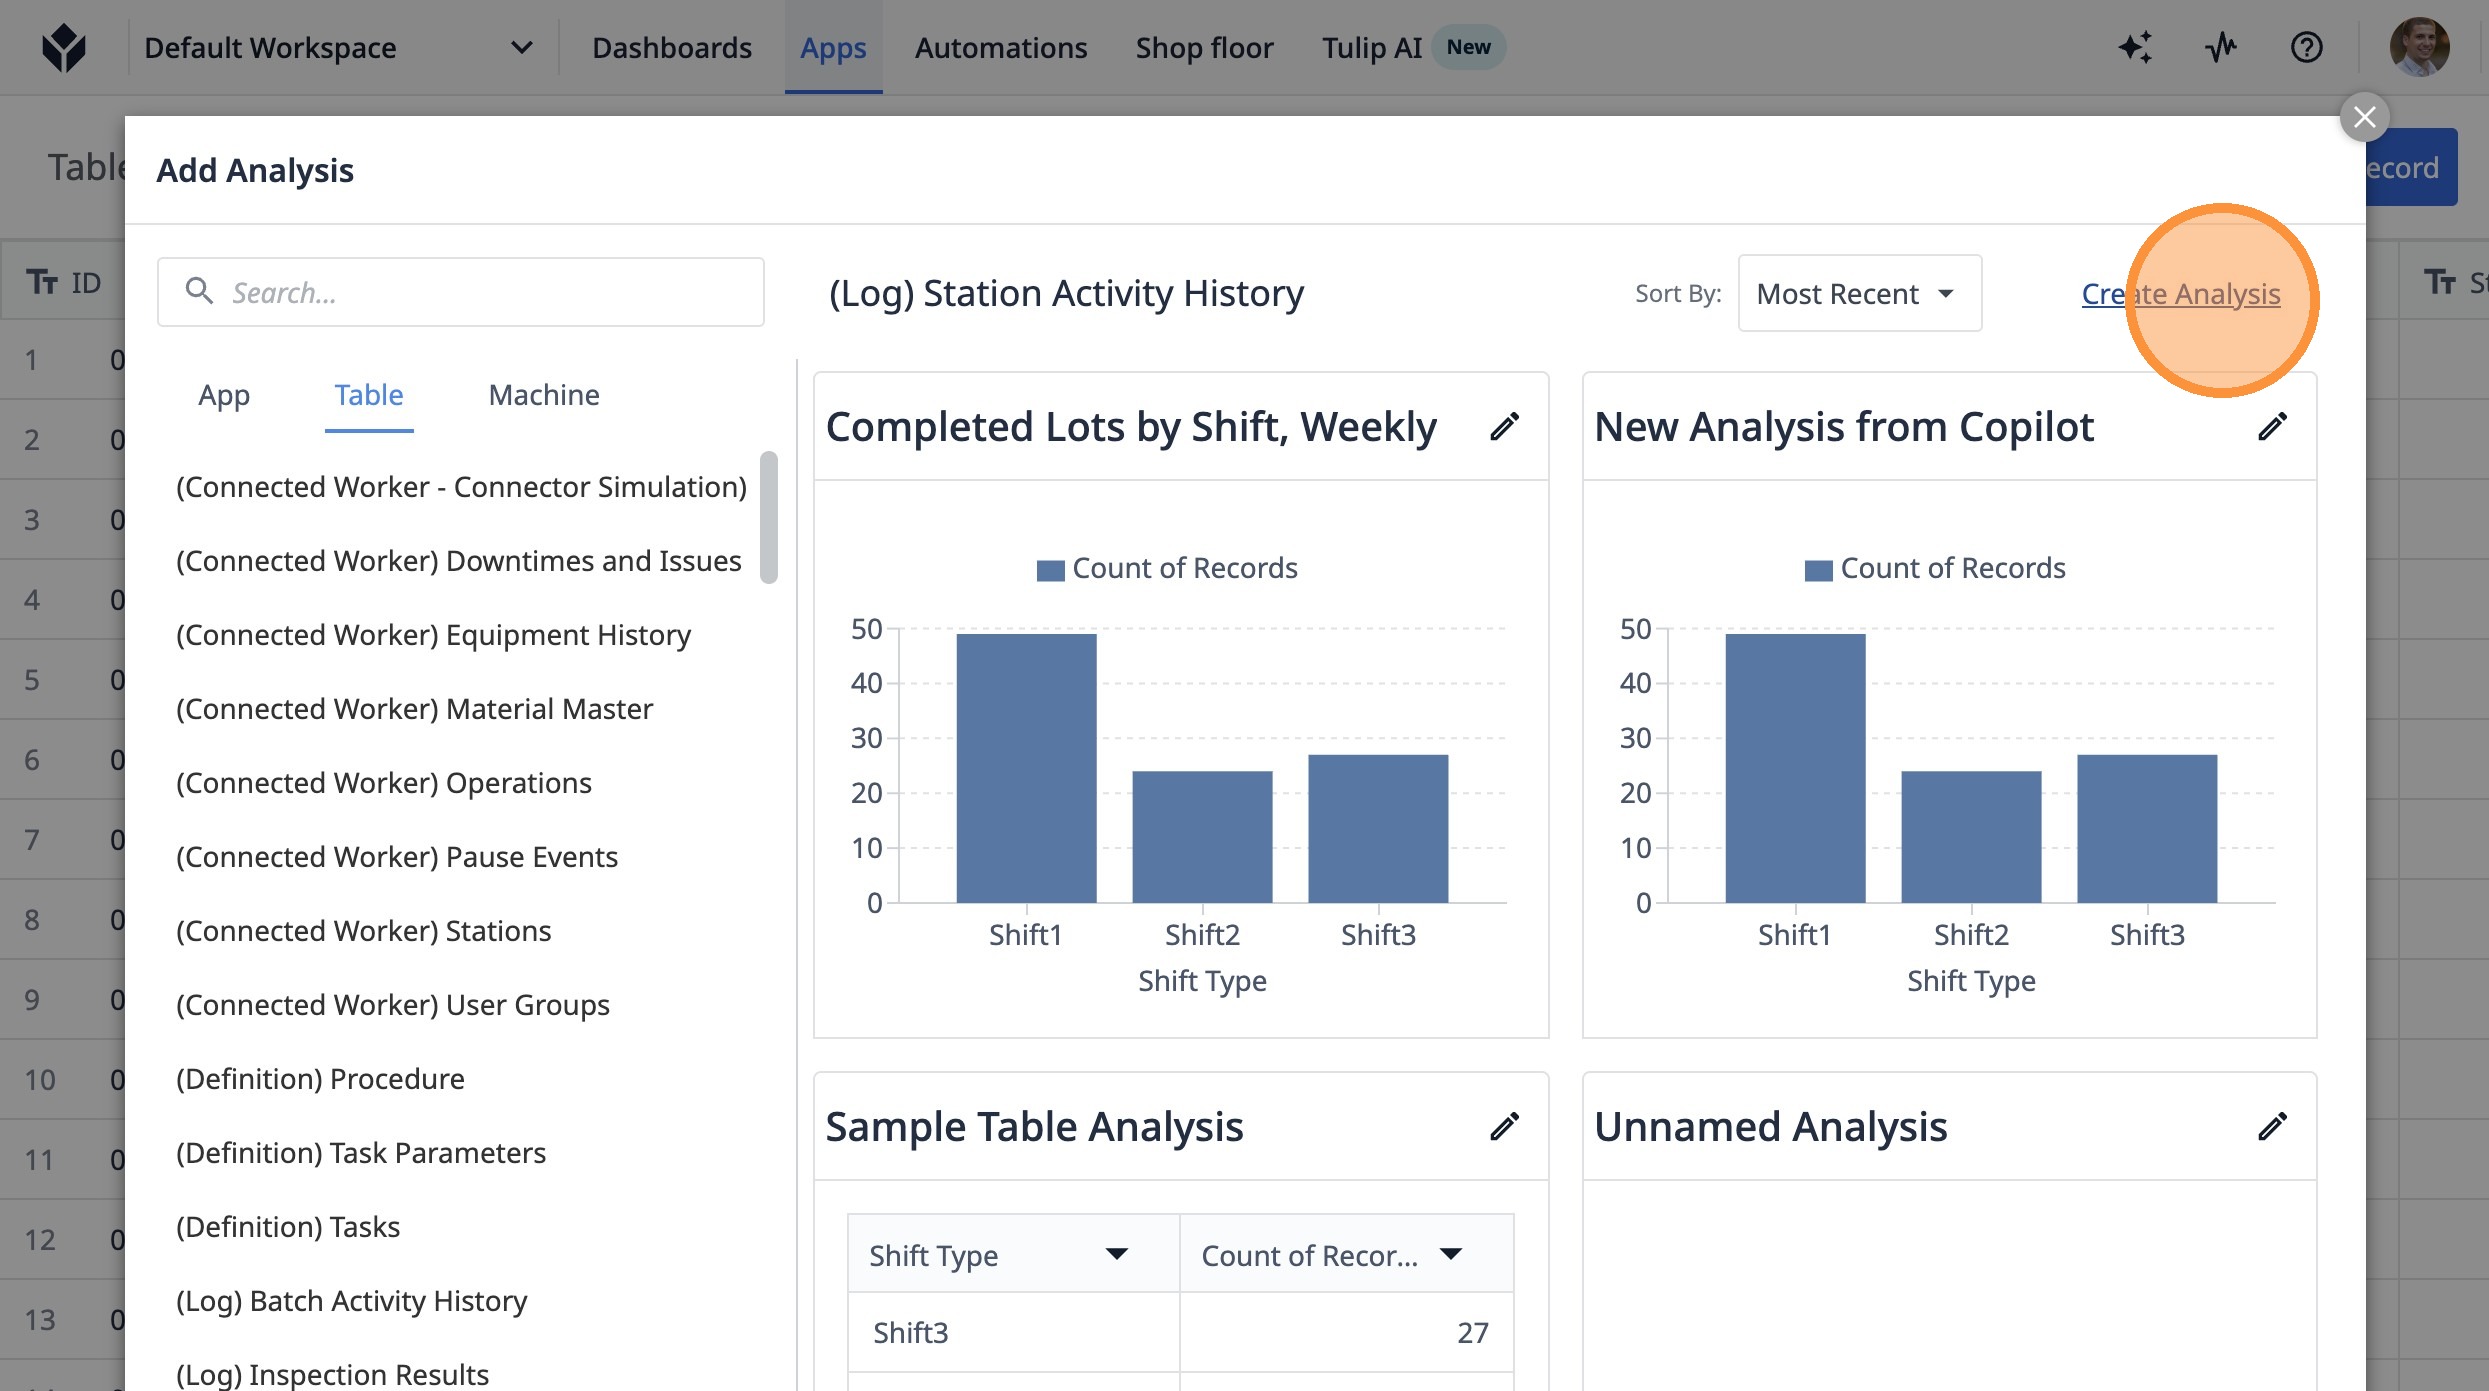The height and width of the screenshot is (1391, 2489).
Task: Click the table list scrollbar
Action: pyautogui.click(x=768, y=517)
